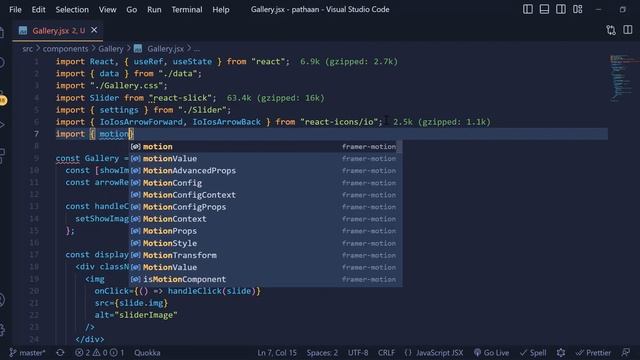
Task: Split the editor to the right
Action: pyautogui.click(x=628, y=30)
